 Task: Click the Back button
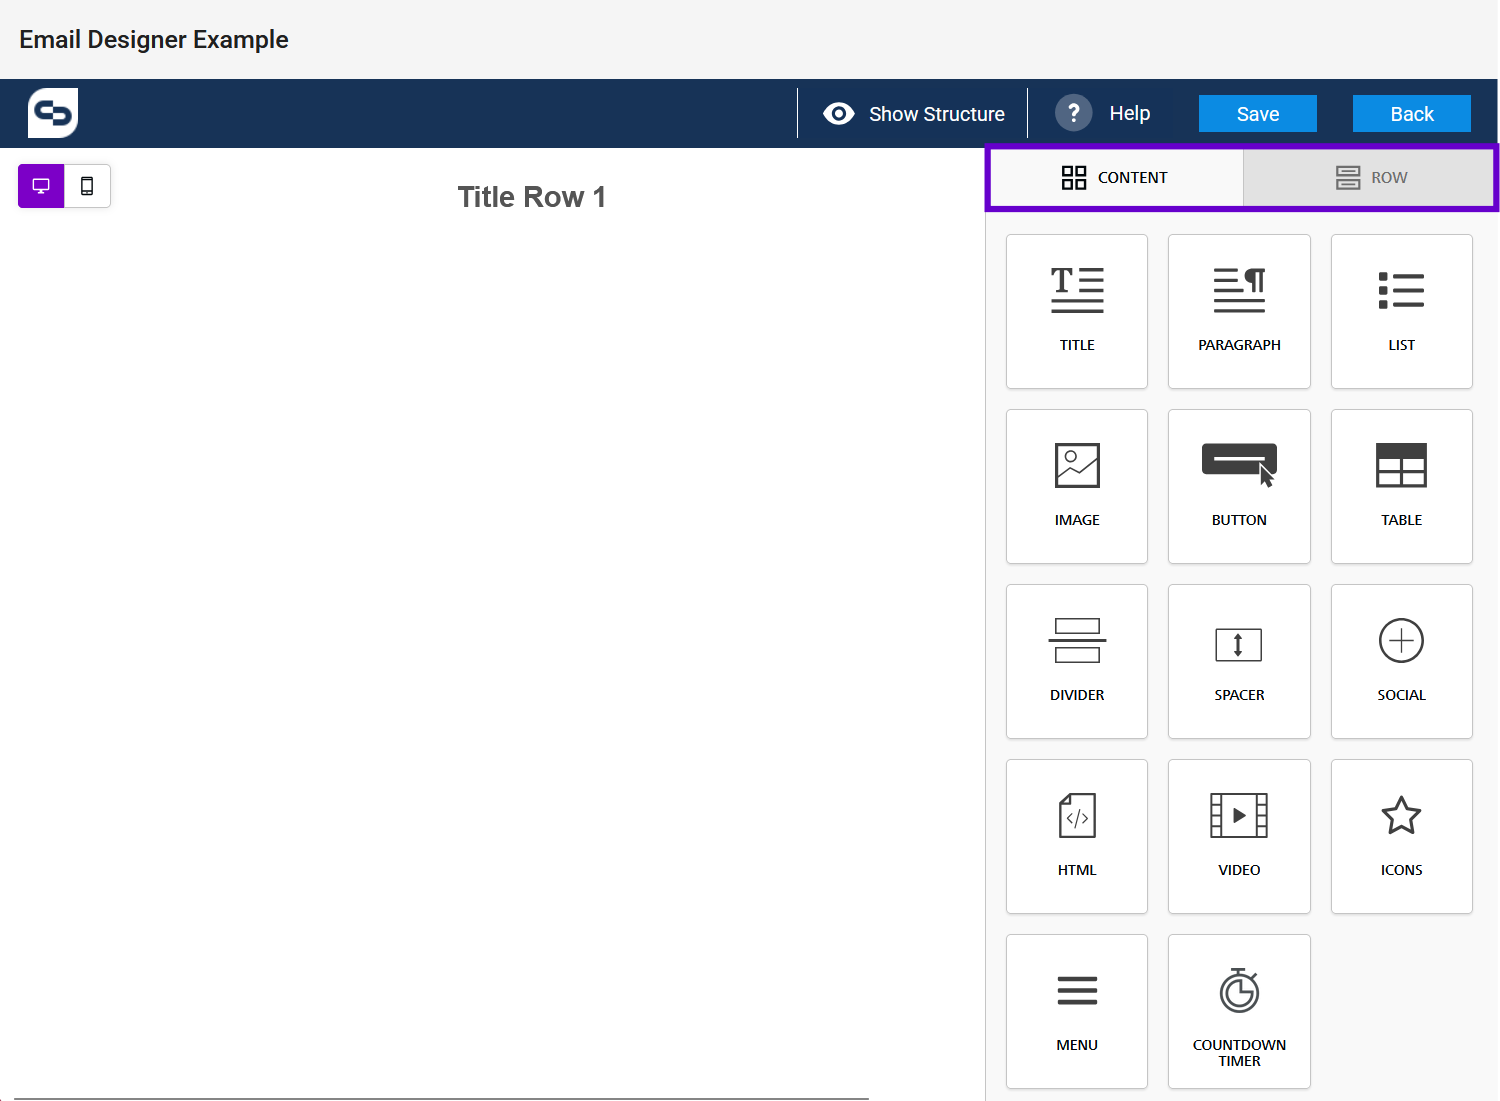1412,114
